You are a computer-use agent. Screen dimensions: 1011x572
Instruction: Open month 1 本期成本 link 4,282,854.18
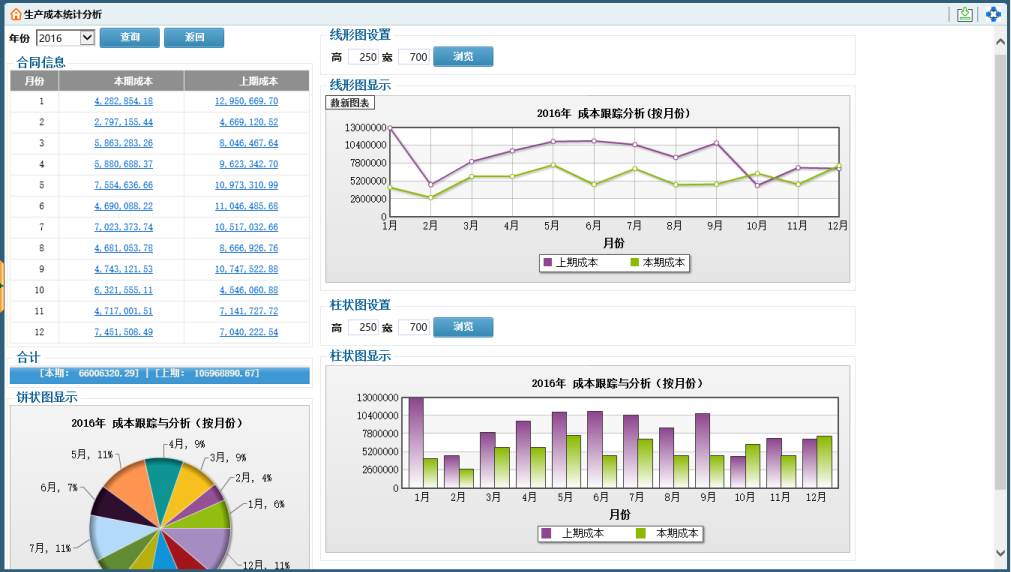tap(123, 101)
